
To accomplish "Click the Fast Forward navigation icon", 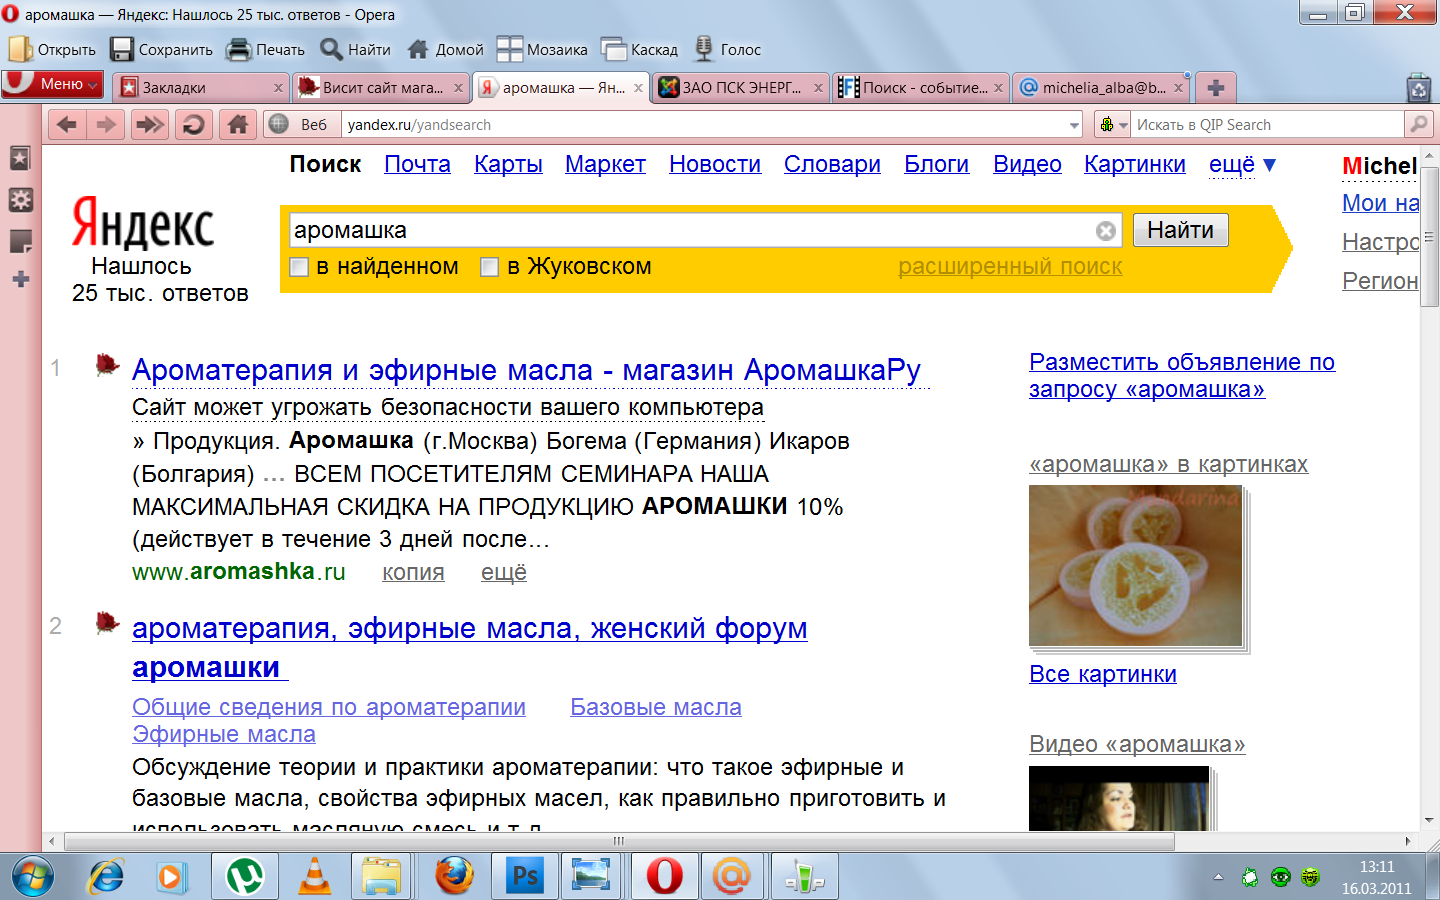I will point(150,125).
